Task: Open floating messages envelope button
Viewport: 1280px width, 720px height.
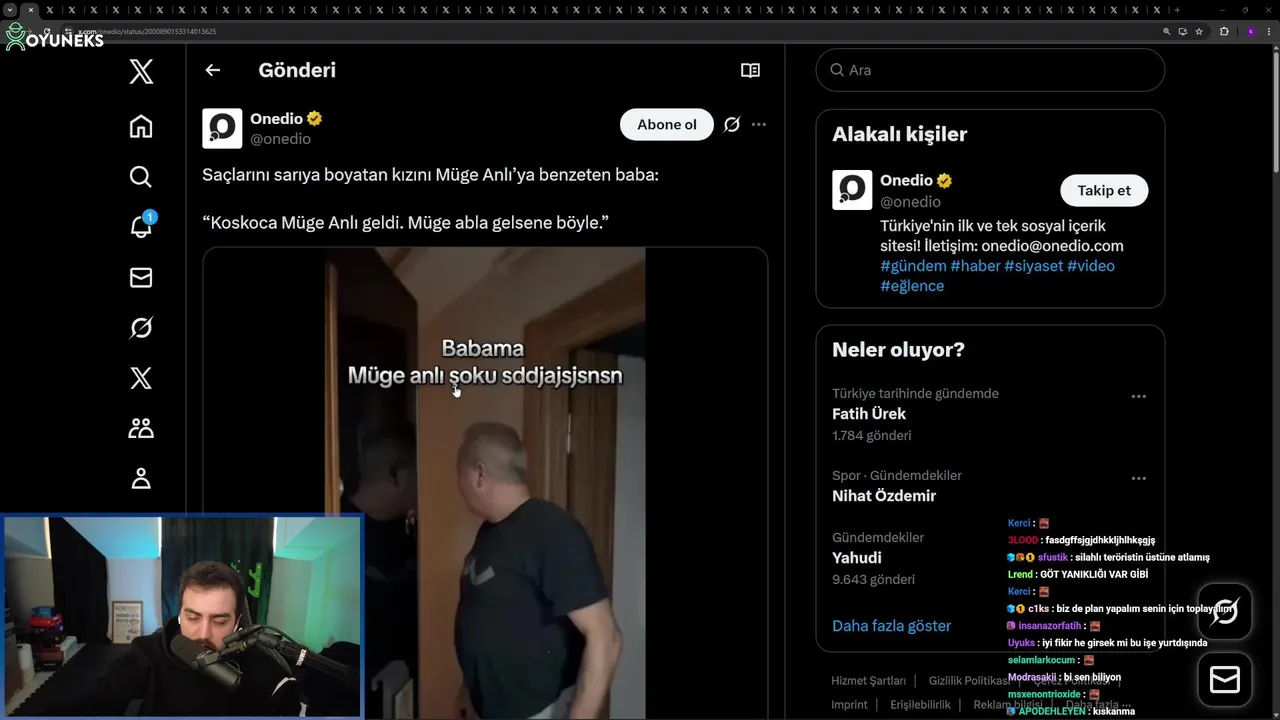Action: (x=1225, y=680)
